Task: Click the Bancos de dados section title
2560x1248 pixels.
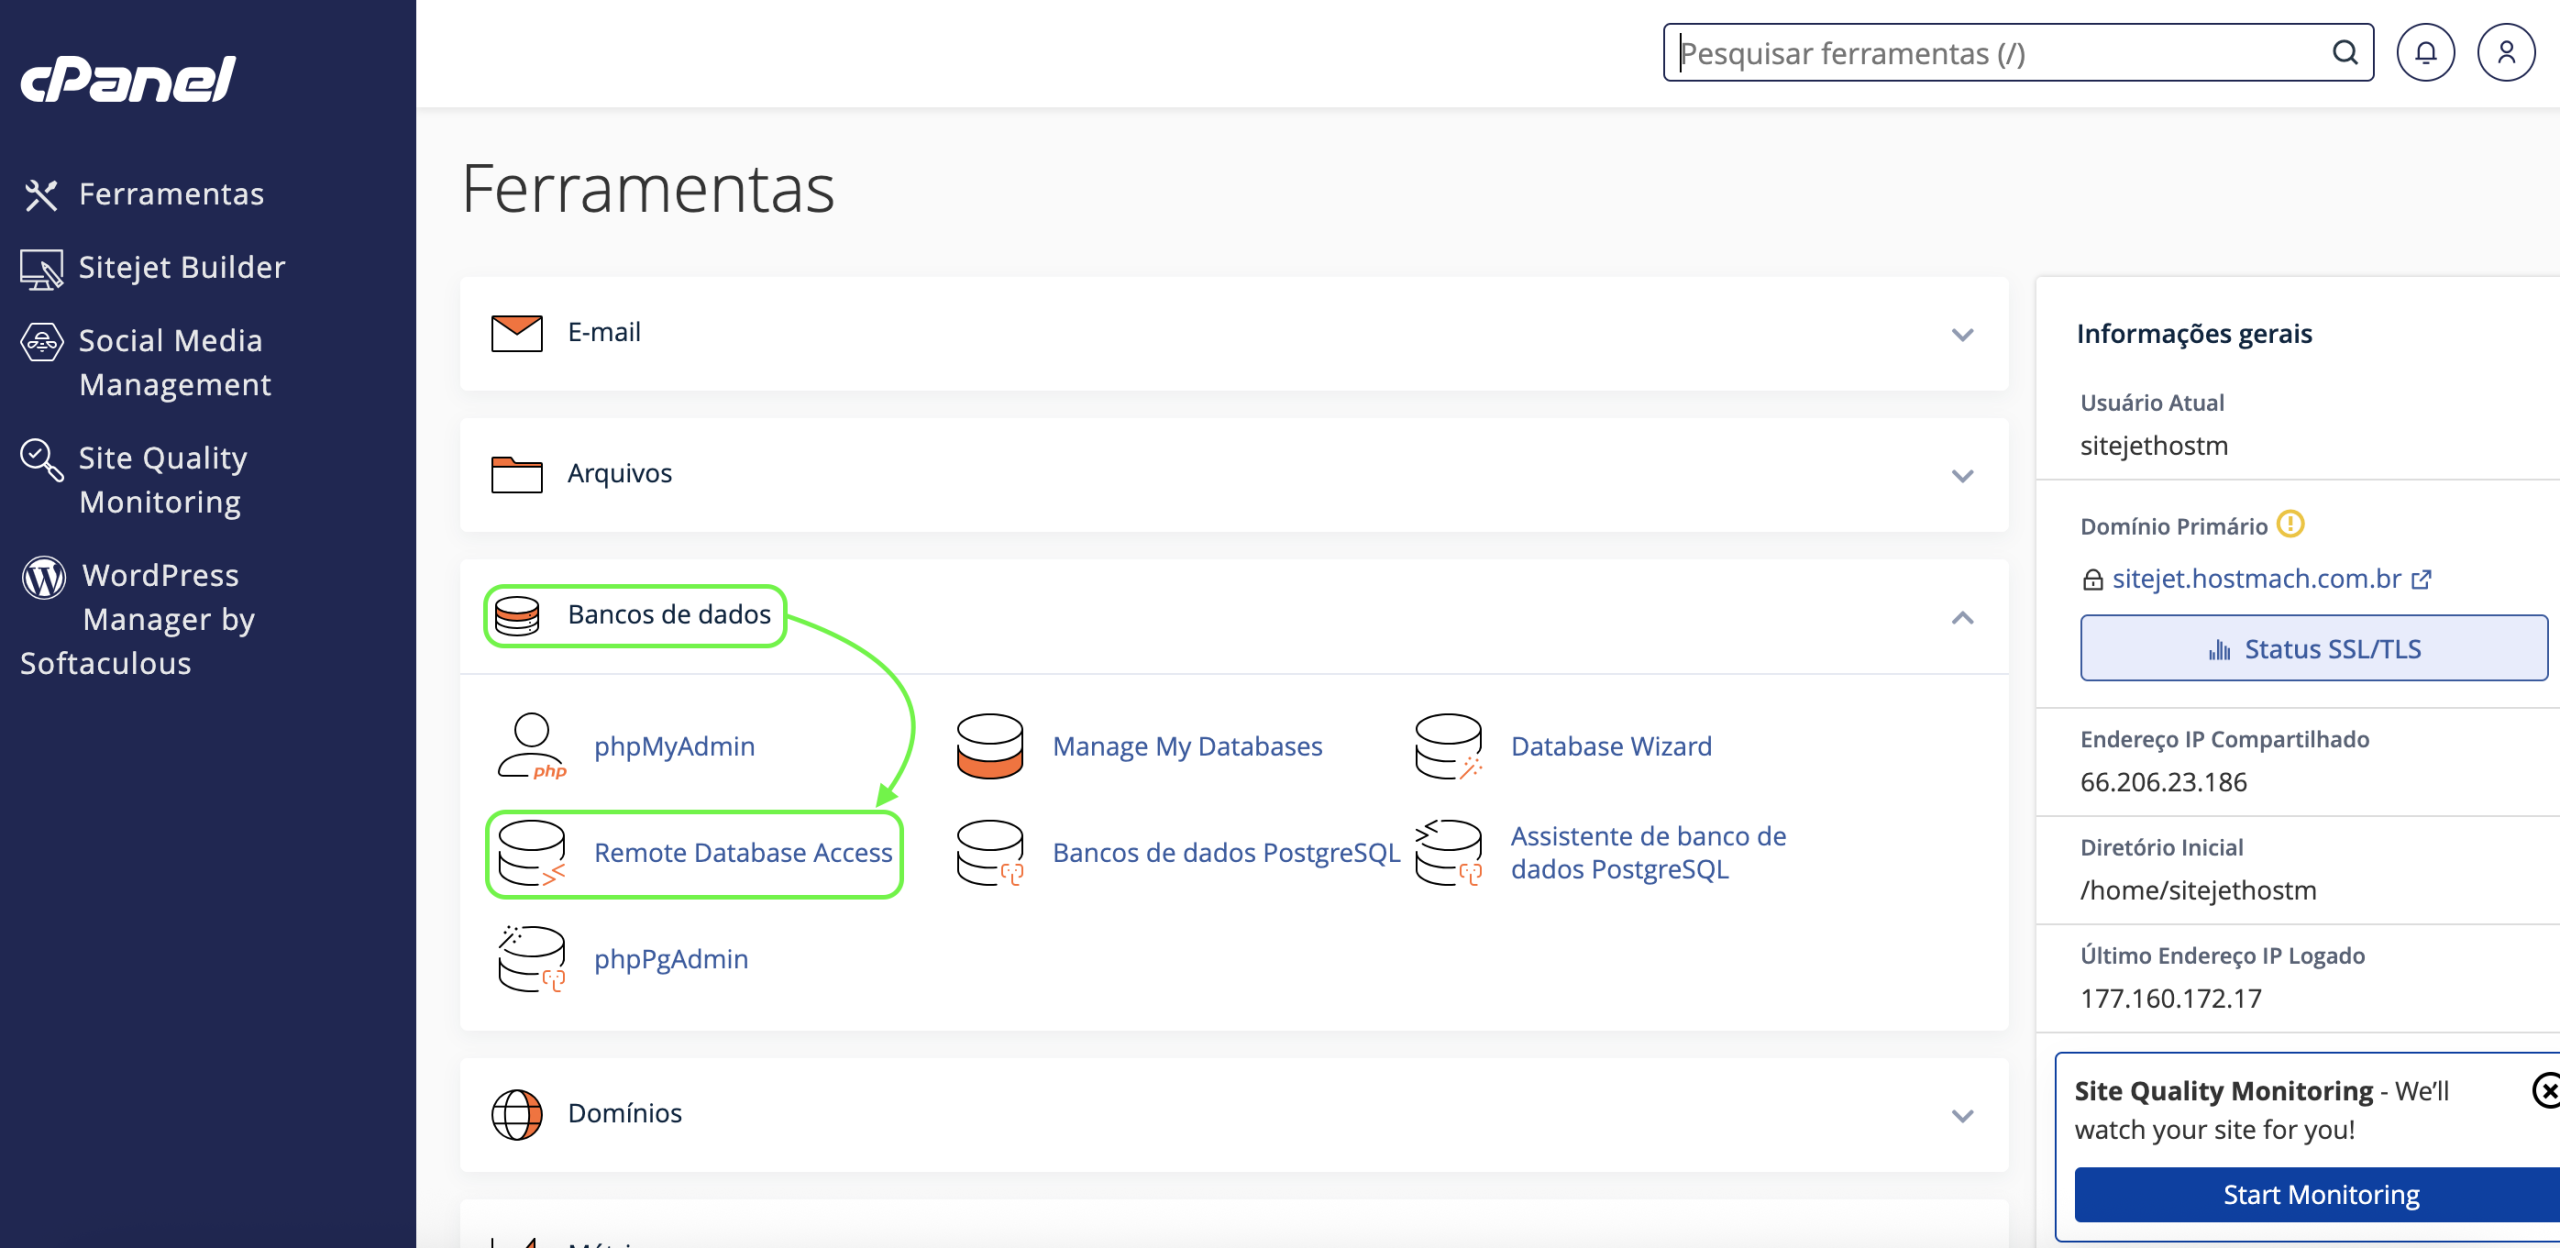Action: click(x=669, y=614)
